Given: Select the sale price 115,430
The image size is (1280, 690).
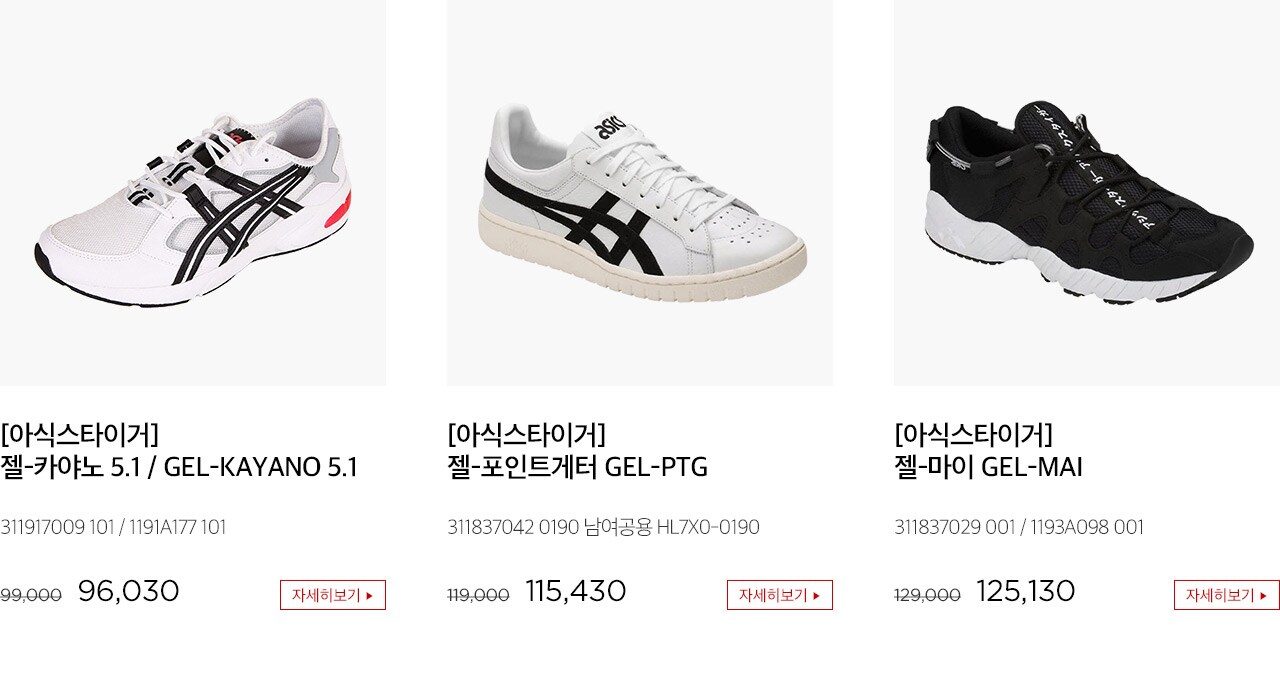Looking at the screenshot, I should [x=576, y=591].
